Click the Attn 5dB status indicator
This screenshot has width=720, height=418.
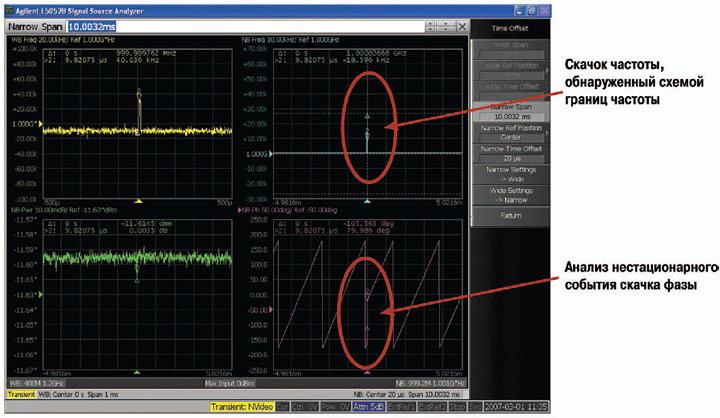368,407
